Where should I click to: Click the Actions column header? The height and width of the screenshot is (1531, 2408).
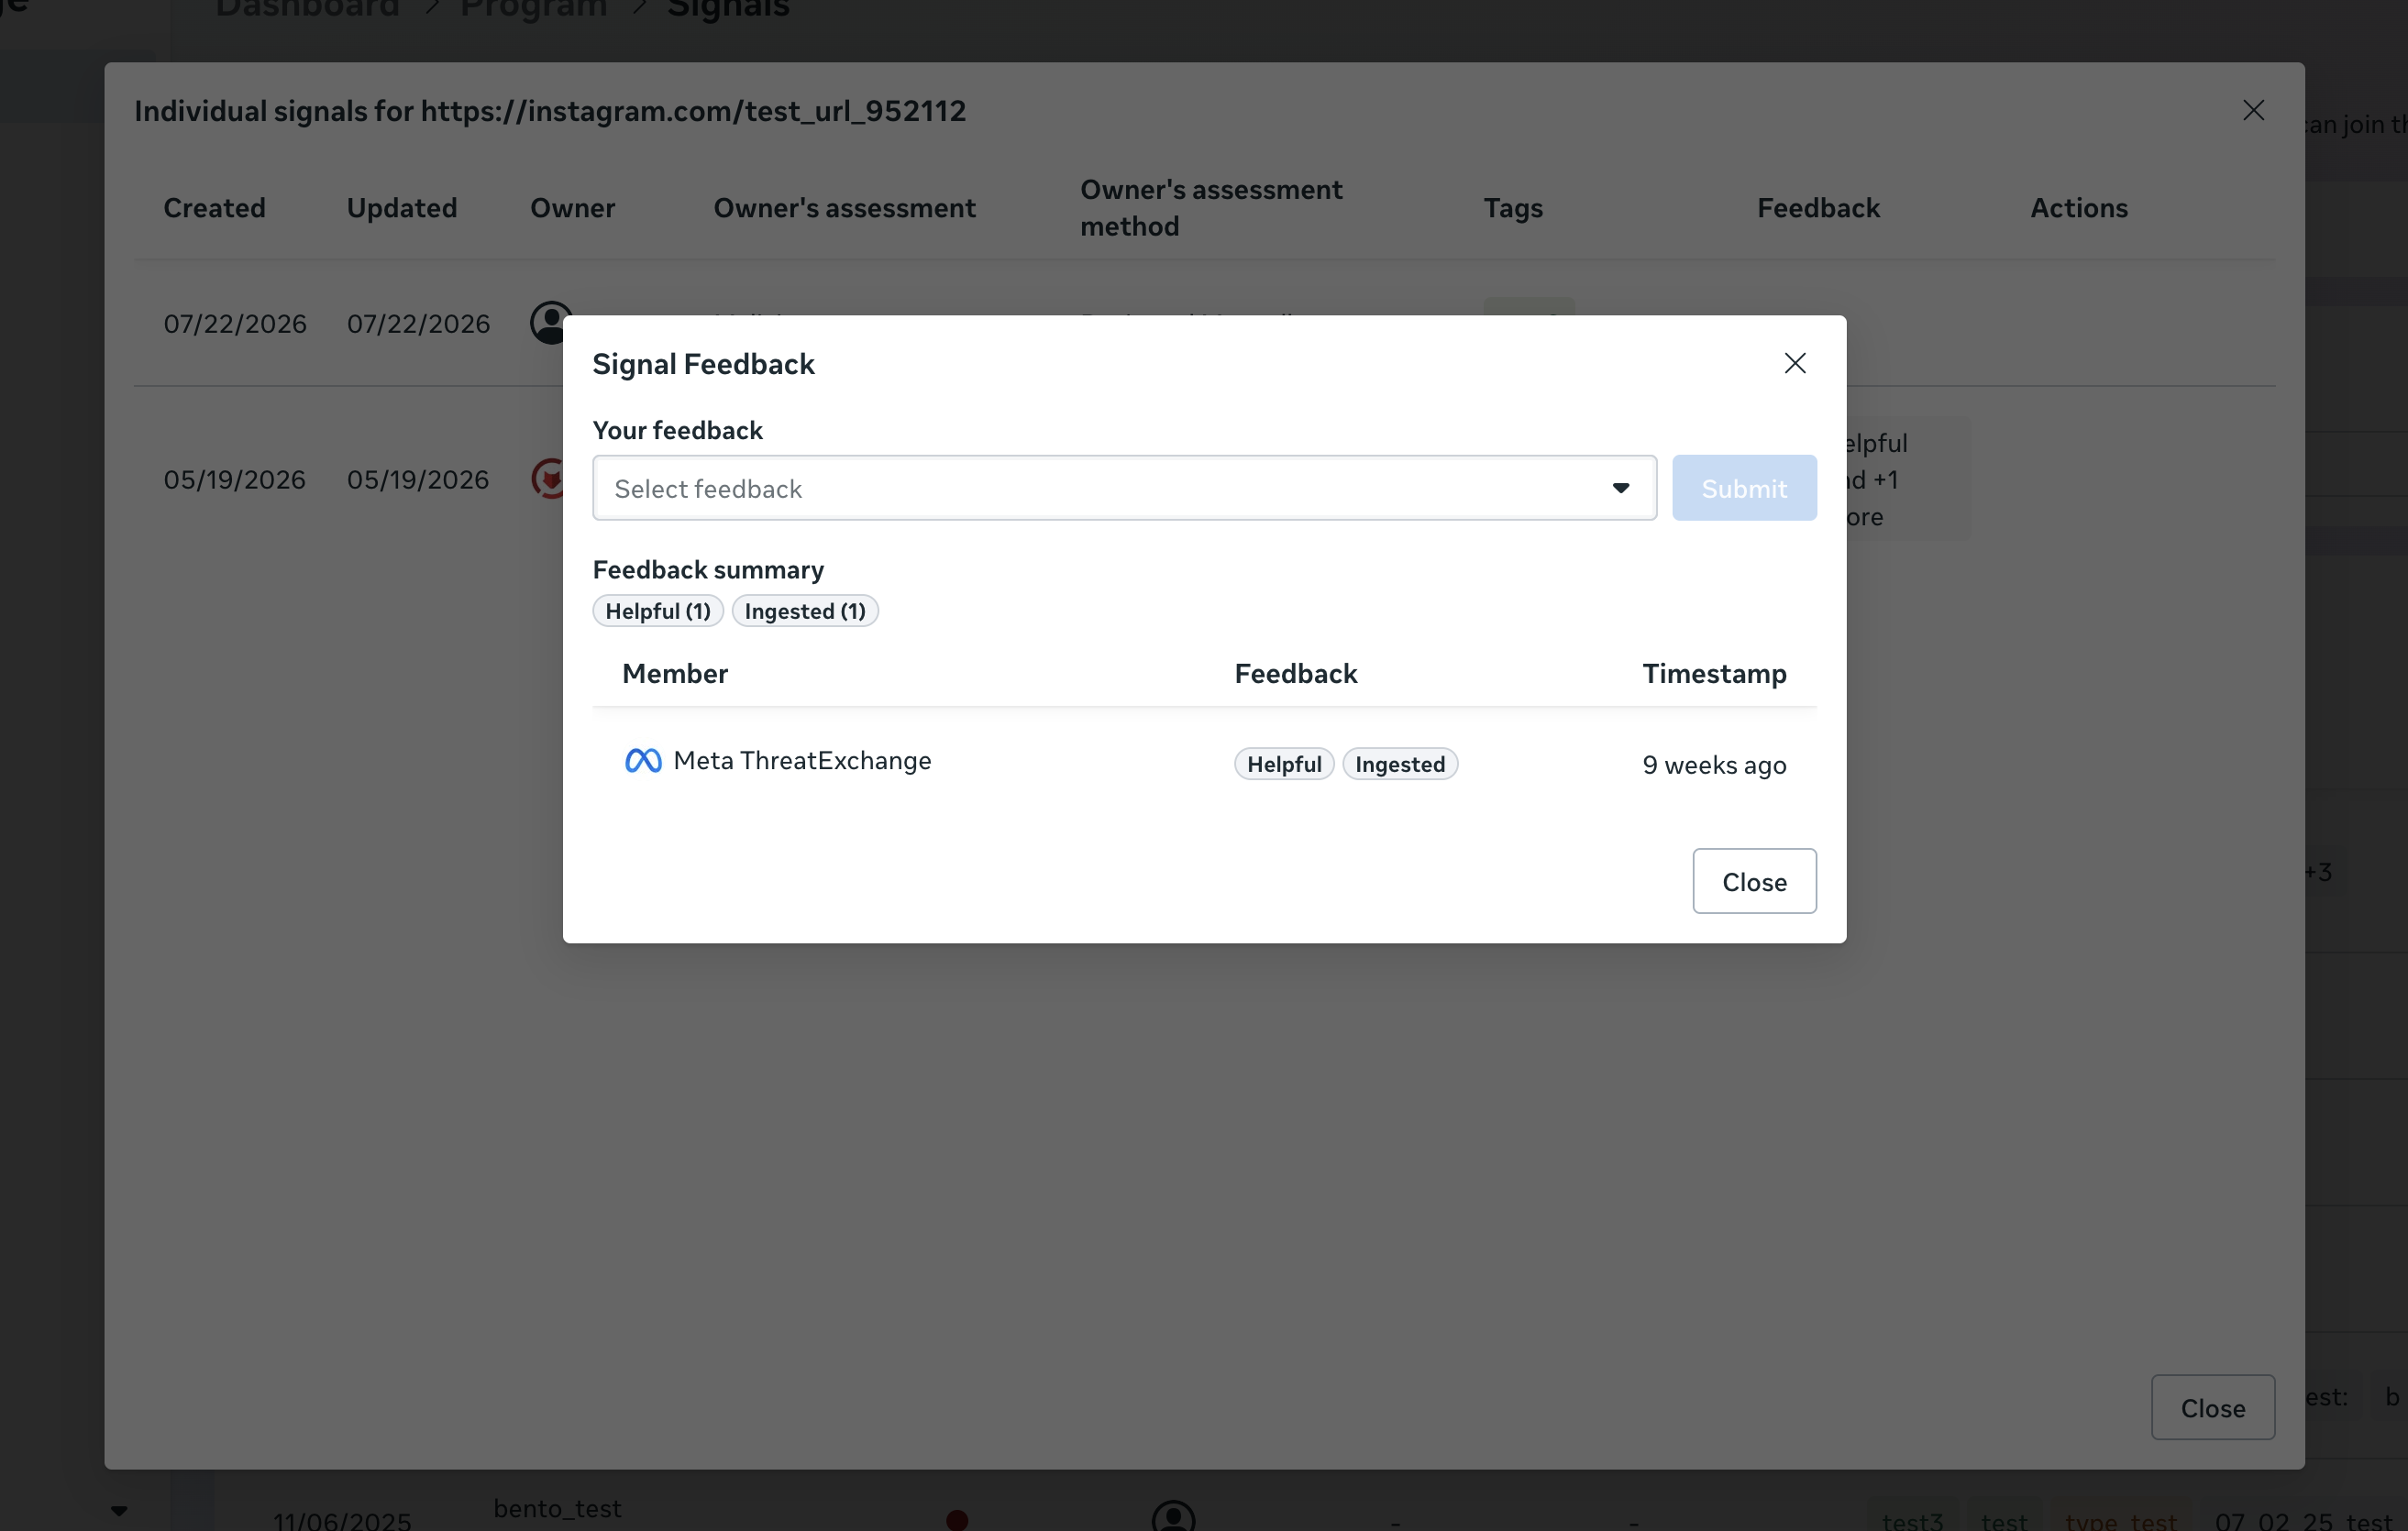coord(2079,208)
